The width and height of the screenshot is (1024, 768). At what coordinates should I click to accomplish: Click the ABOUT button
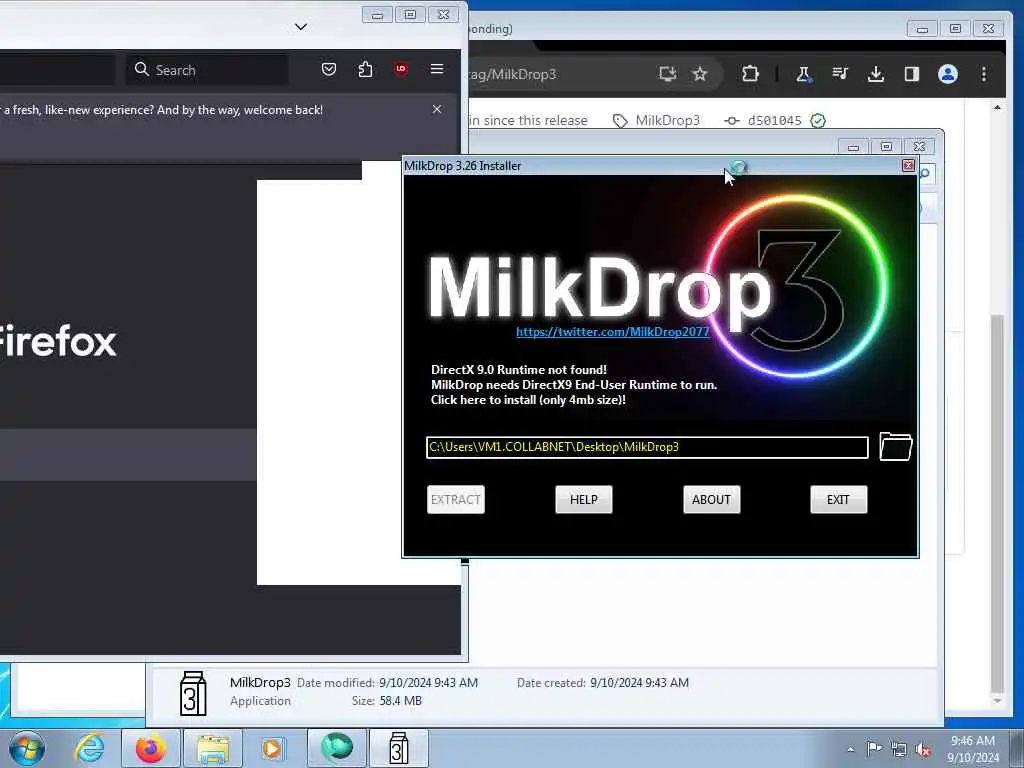pos(711,500)
